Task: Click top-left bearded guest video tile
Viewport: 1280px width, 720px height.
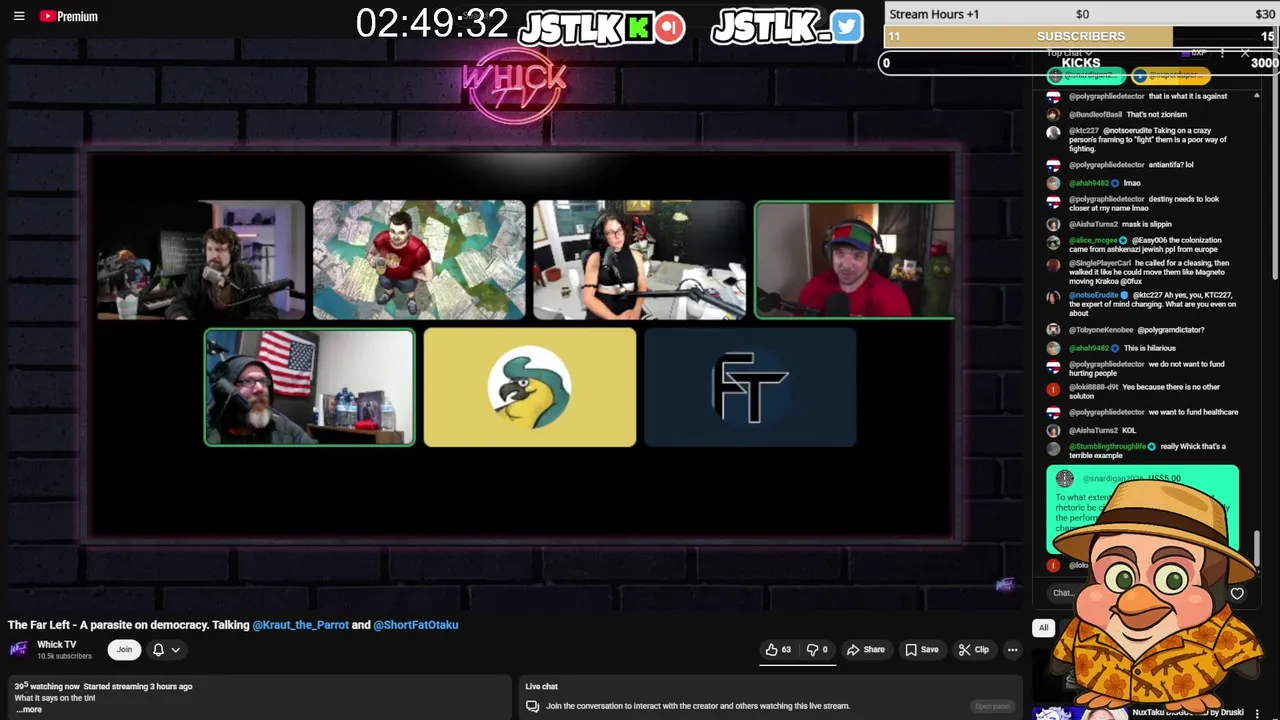Action: [x=201, y=260]
